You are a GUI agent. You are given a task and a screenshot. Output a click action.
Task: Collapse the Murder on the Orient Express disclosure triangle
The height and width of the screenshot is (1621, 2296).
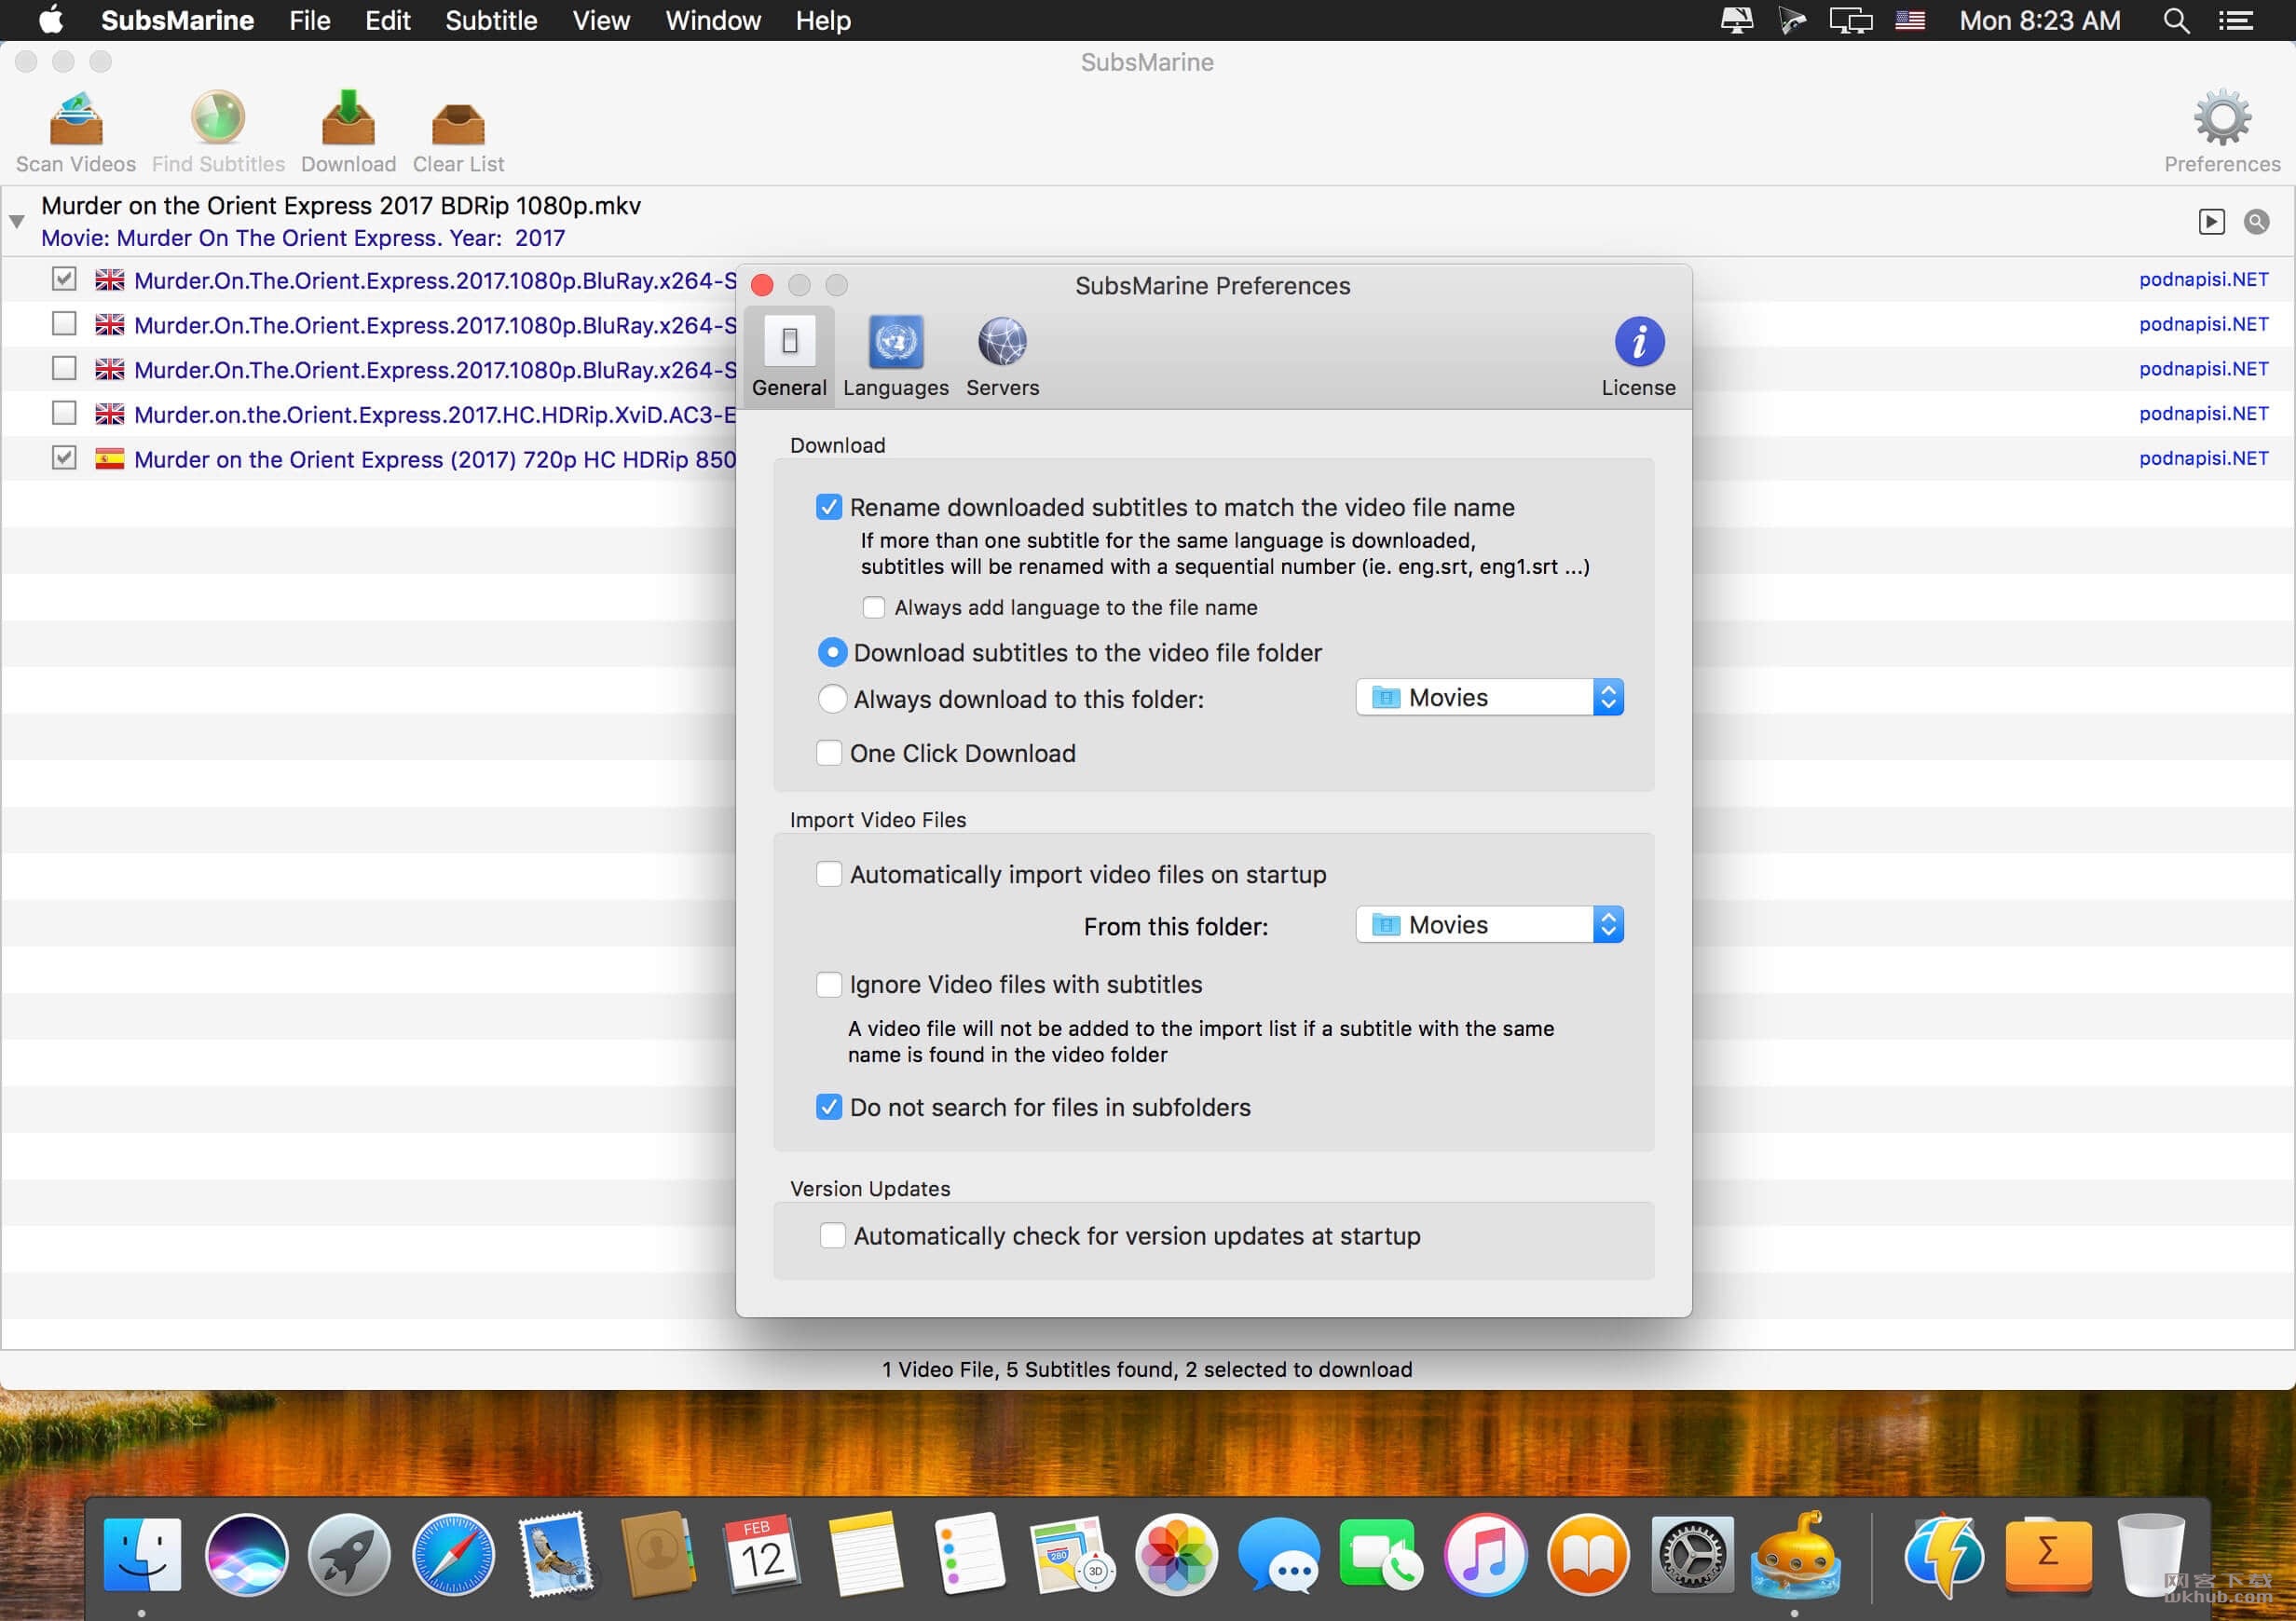[17, 221]
